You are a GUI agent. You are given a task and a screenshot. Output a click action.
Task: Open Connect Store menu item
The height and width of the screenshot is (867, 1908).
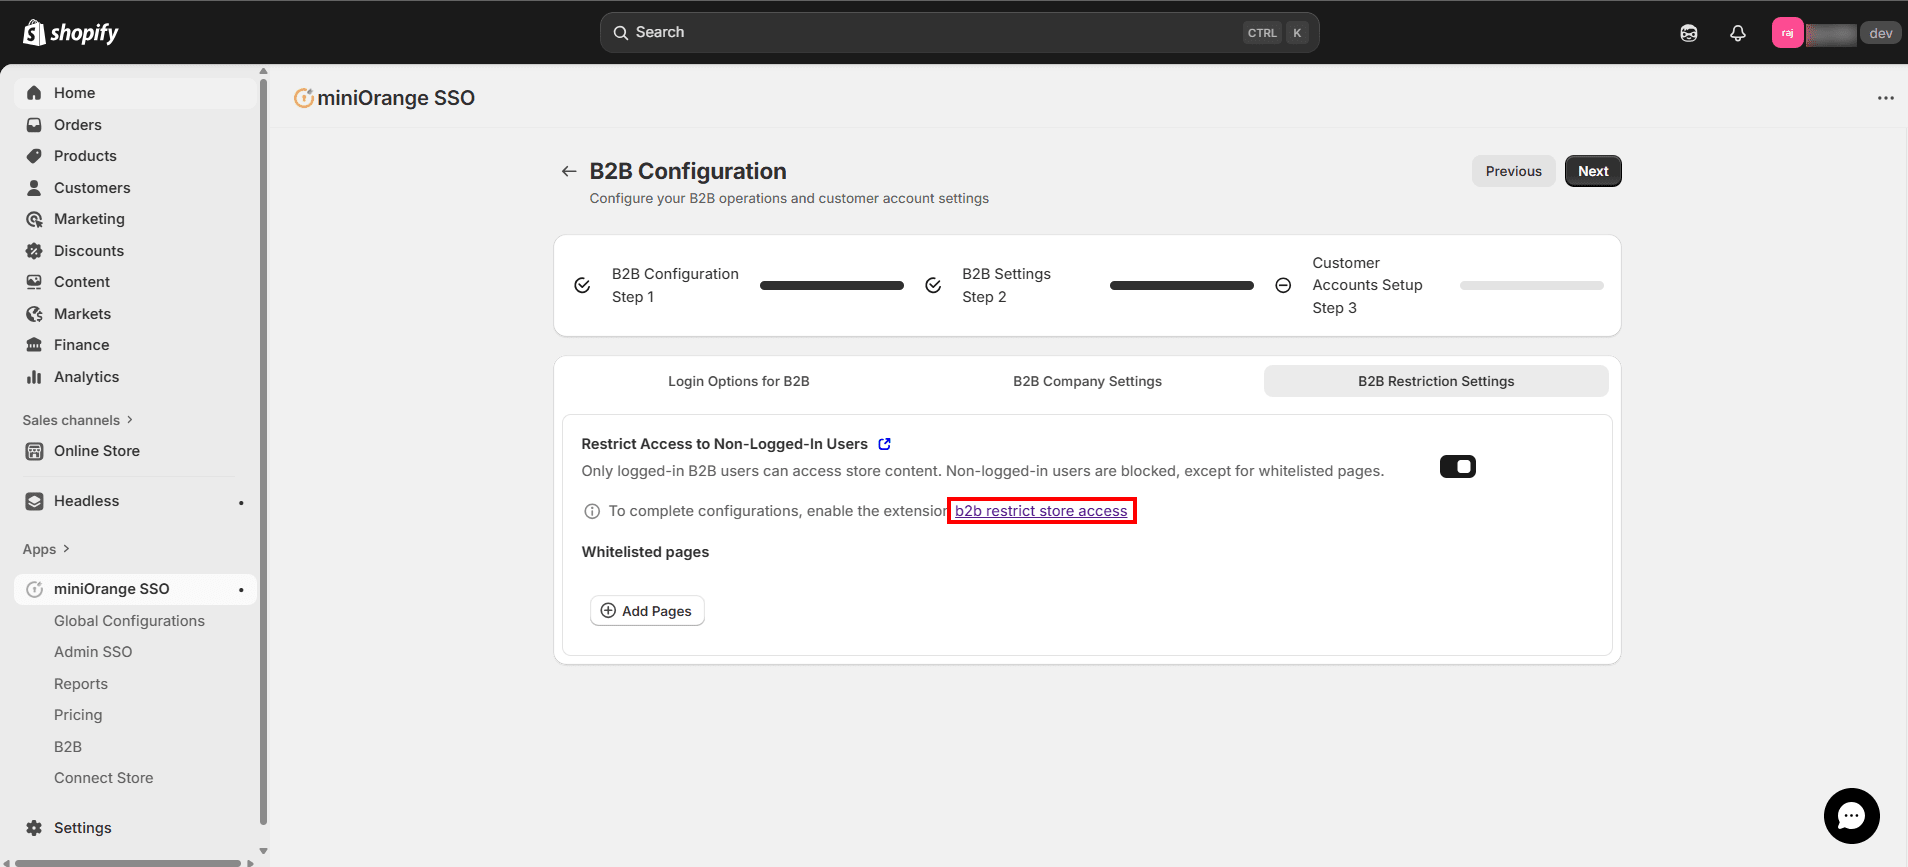104,778
